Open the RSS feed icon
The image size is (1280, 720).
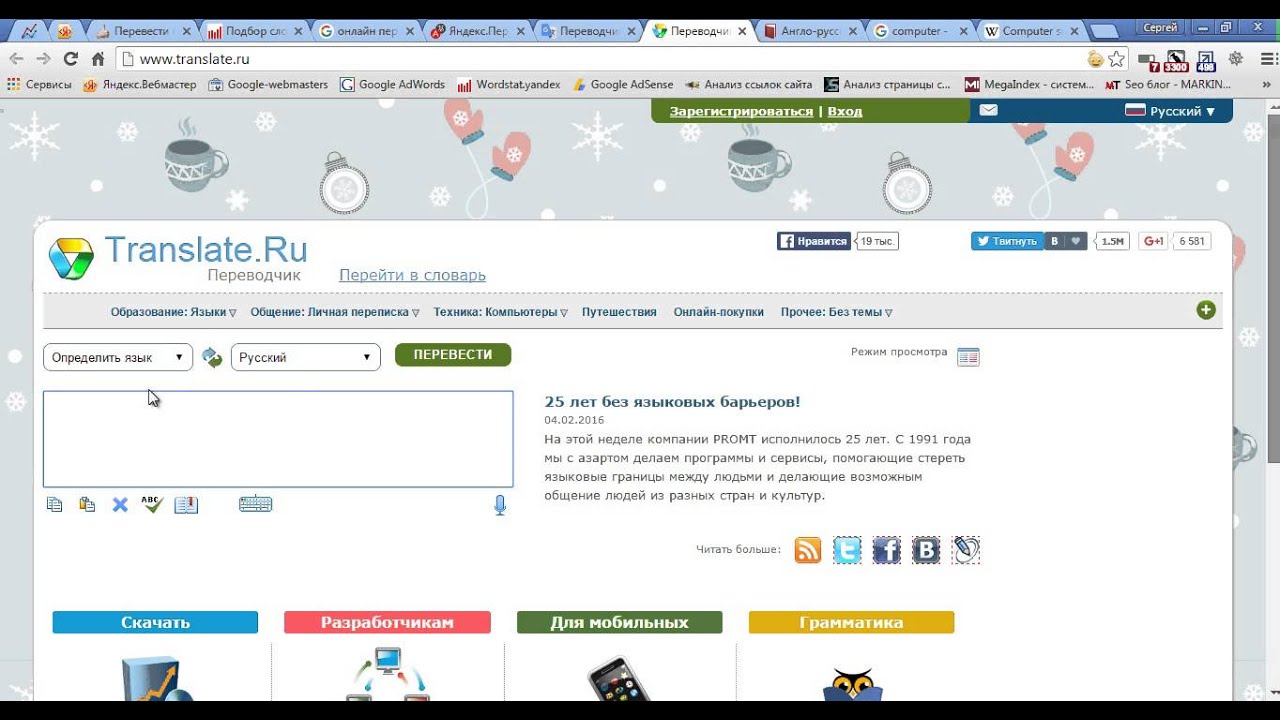(x=808, y=550)
